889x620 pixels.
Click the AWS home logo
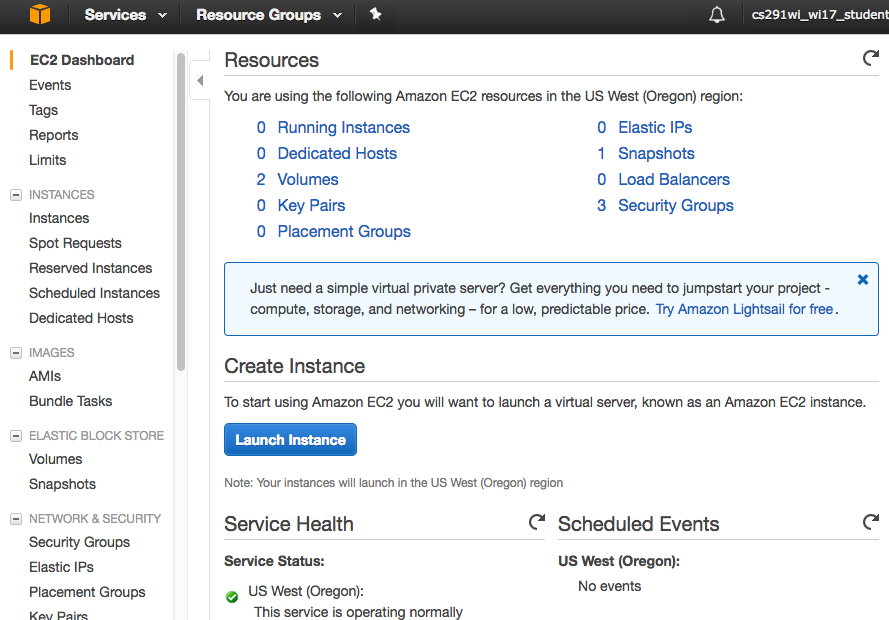coord(38,16)
